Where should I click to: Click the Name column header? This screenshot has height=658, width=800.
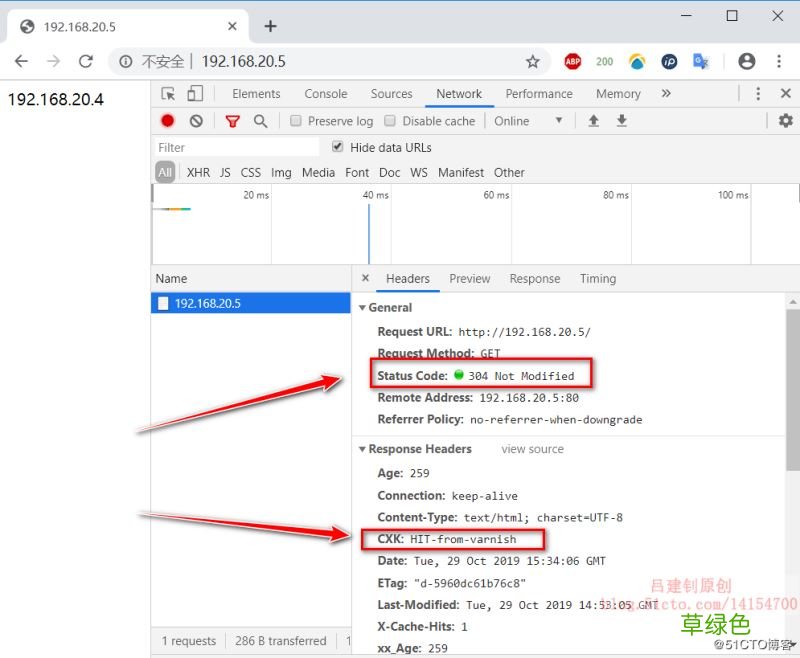[x=251, y=279]
